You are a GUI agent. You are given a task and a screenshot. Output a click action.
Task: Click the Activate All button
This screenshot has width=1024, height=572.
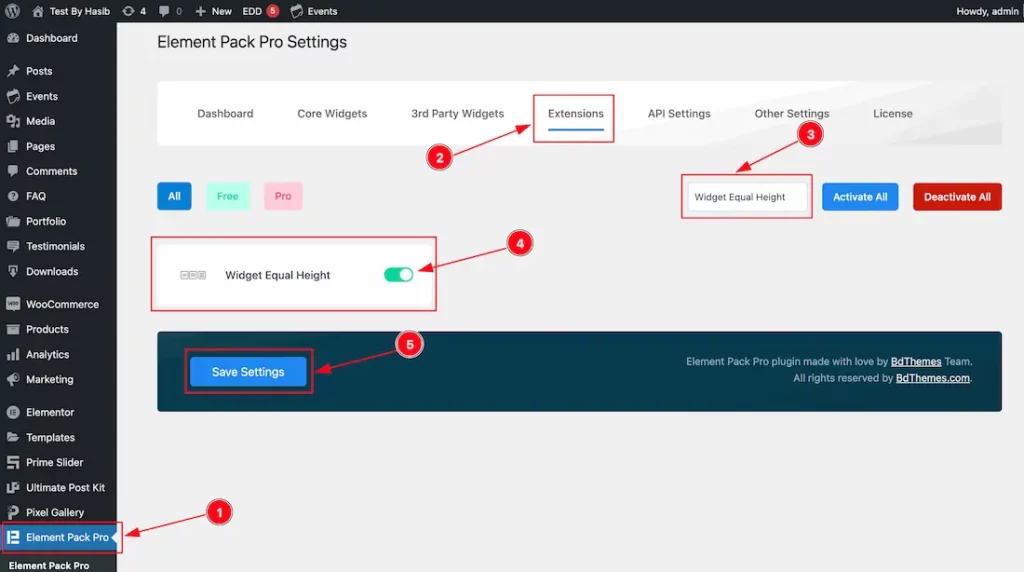click(x=859, y=197)
